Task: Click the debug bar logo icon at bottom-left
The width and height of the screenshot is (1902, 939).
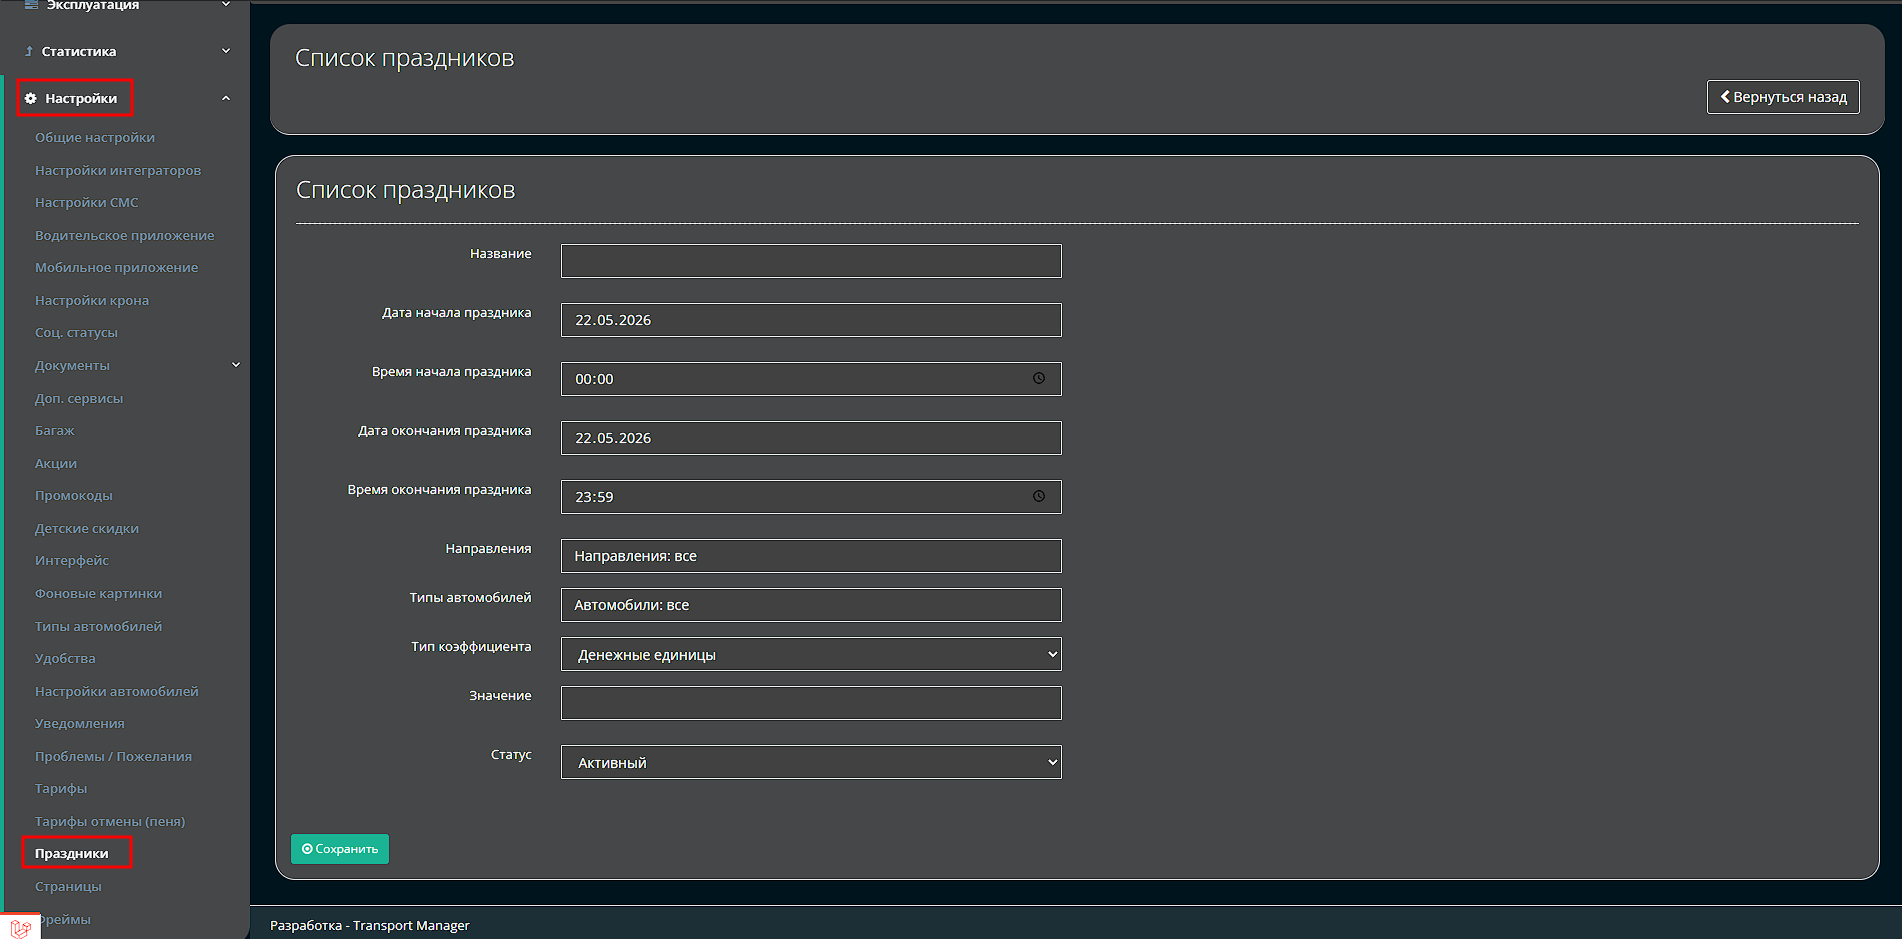Action: (x=20, y=927)
